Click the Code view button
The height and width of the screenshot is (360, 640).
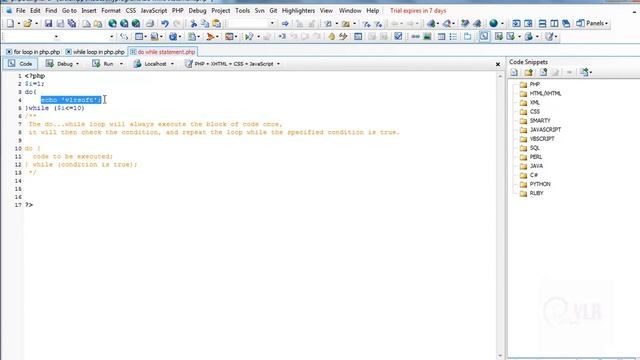point(20,64)
